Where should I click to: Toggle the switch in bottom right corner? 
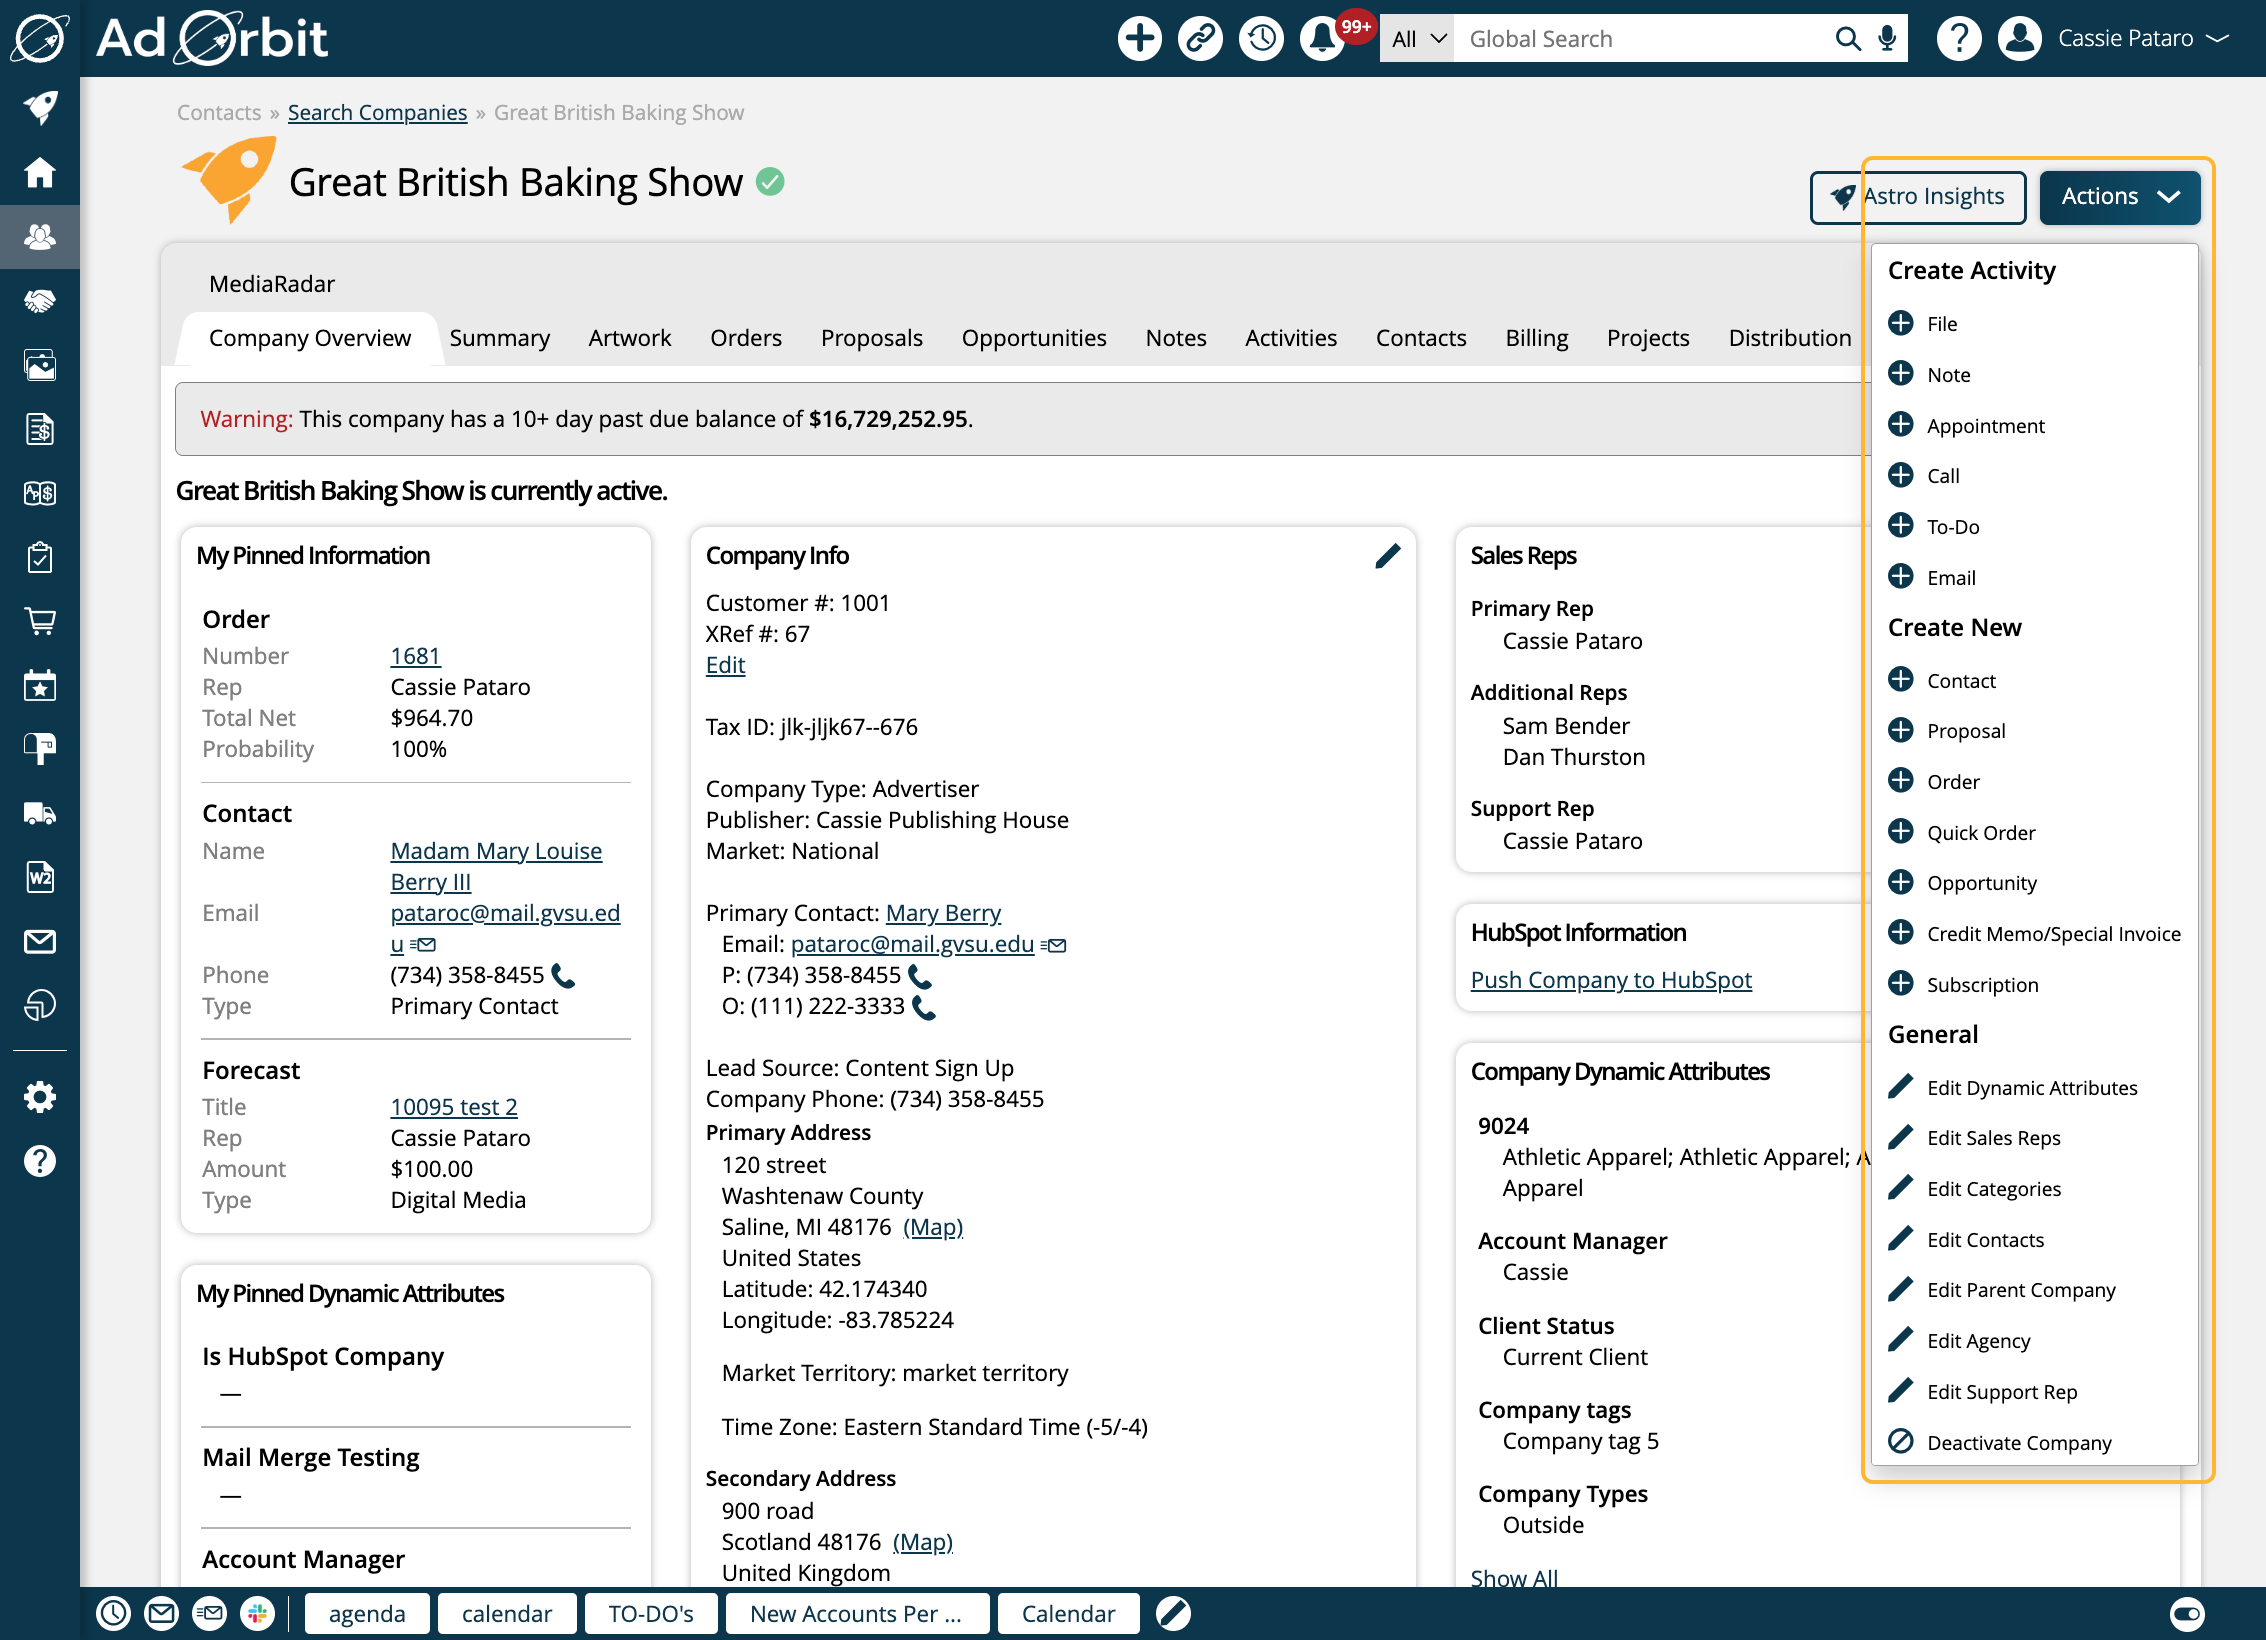[2187, 1613]
